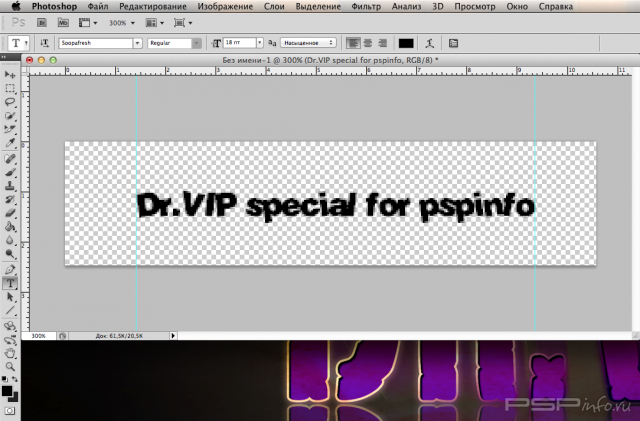Expand the anti-aliasing method dropdown
This screenshot has height=421, width=640.
point(309,44)
